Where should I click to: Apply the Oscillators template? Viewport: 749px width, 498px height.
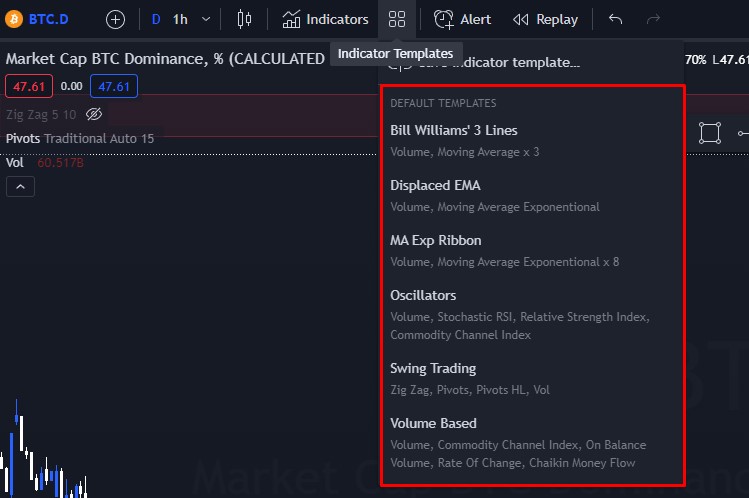pyautogui.click(x=533, y=314)
